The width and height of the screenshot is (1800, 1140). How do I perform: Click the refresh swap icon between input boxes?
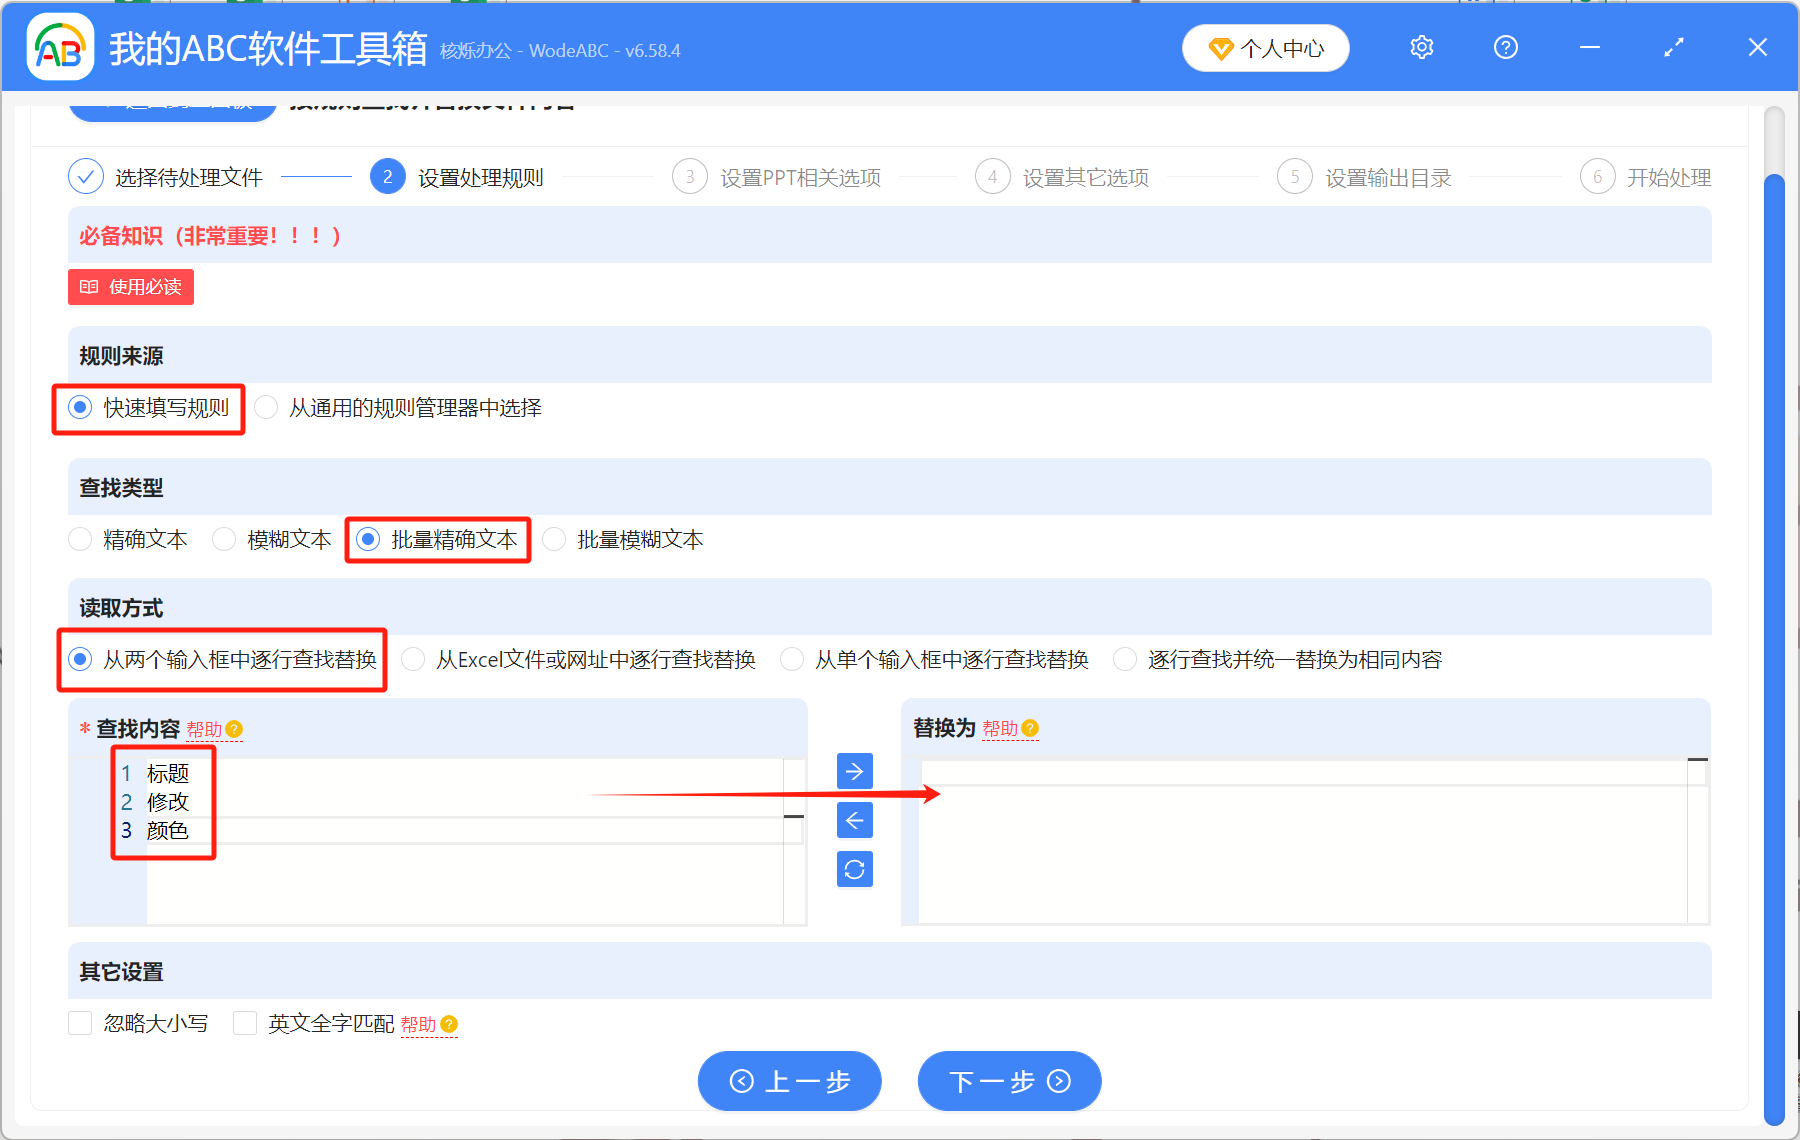coord(853,869)
